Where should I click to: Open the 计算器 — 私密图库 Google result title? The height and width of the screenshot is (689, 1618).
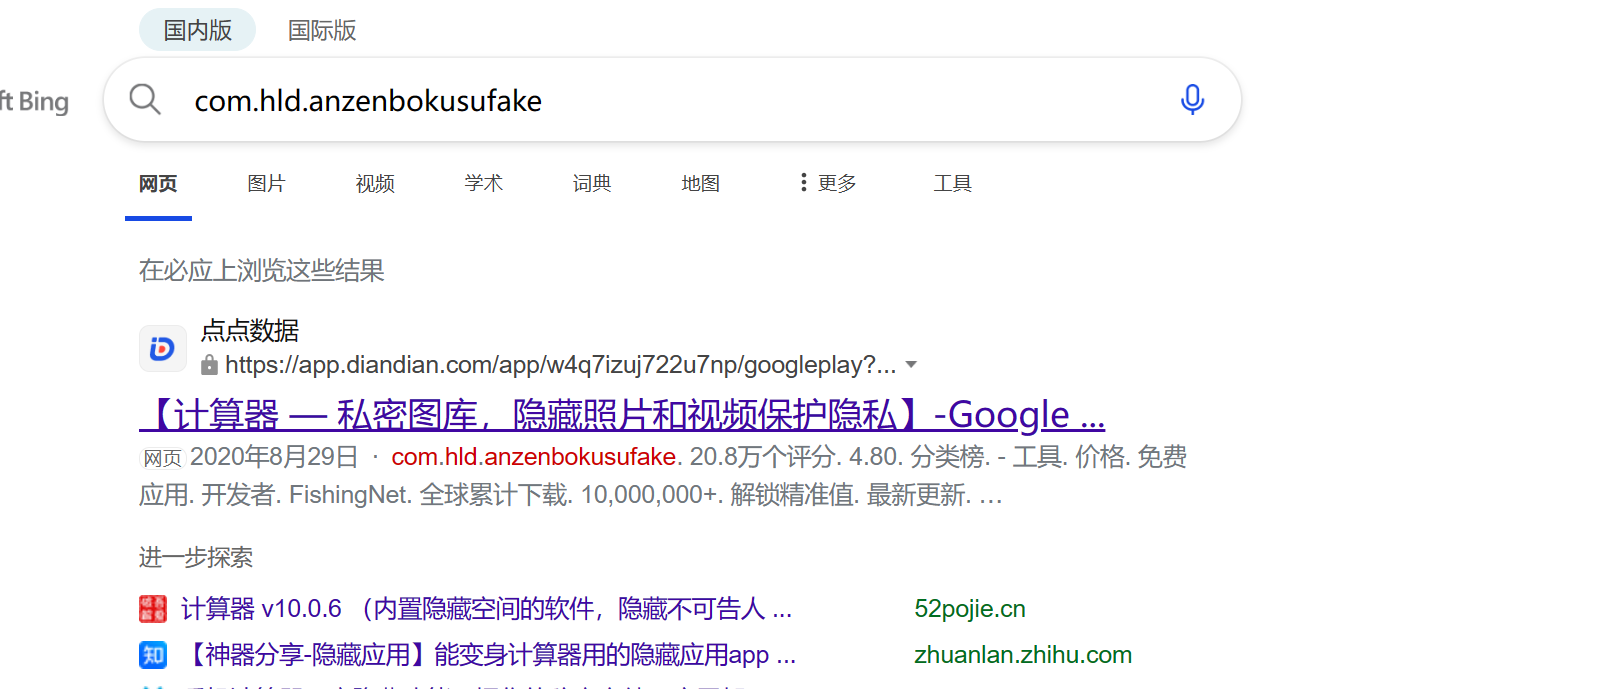pos(622,414)
